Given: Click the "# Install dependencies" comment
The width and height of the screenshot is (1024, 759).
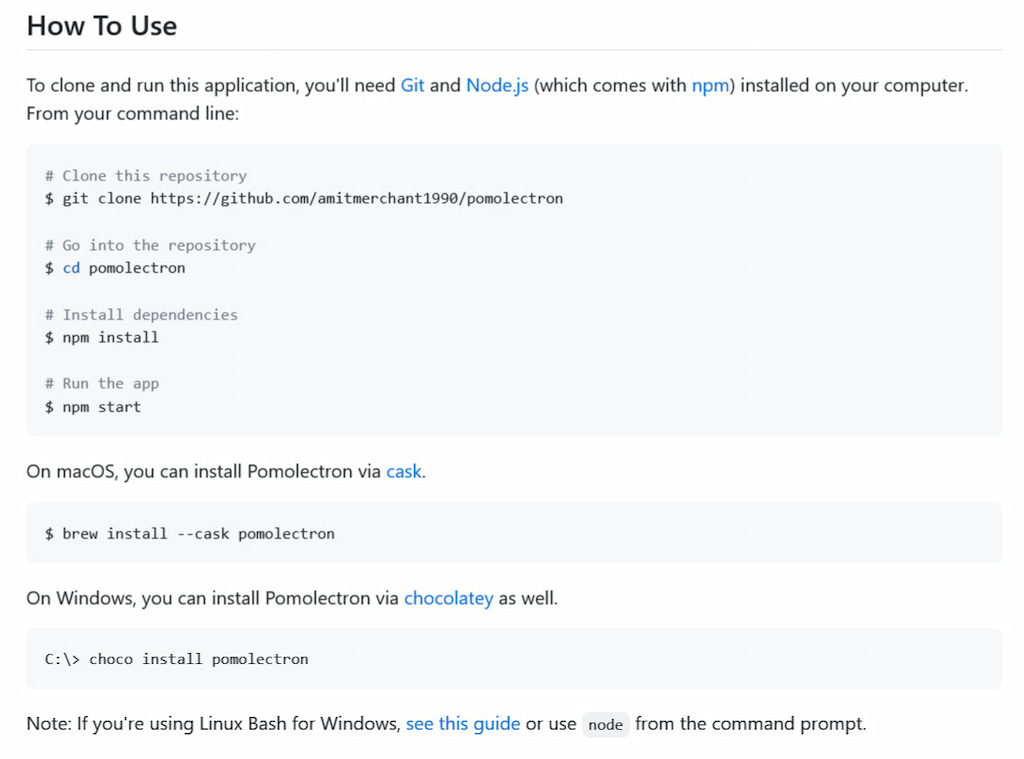Looking at the screenshot, I should click(x=141, y=315).
